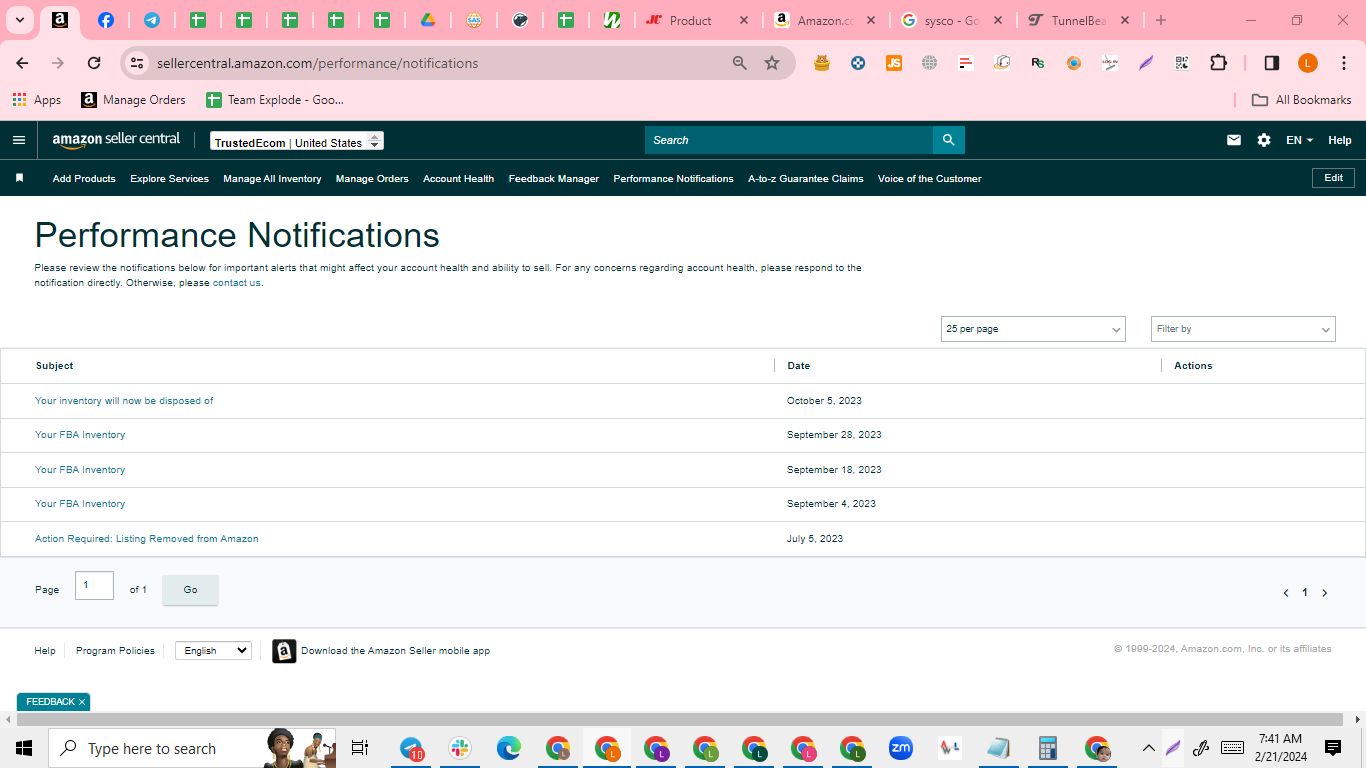Open Add Products in the navigation bar
The height and width of the screenshot is (768, 1366).
(x=84, y=179)
